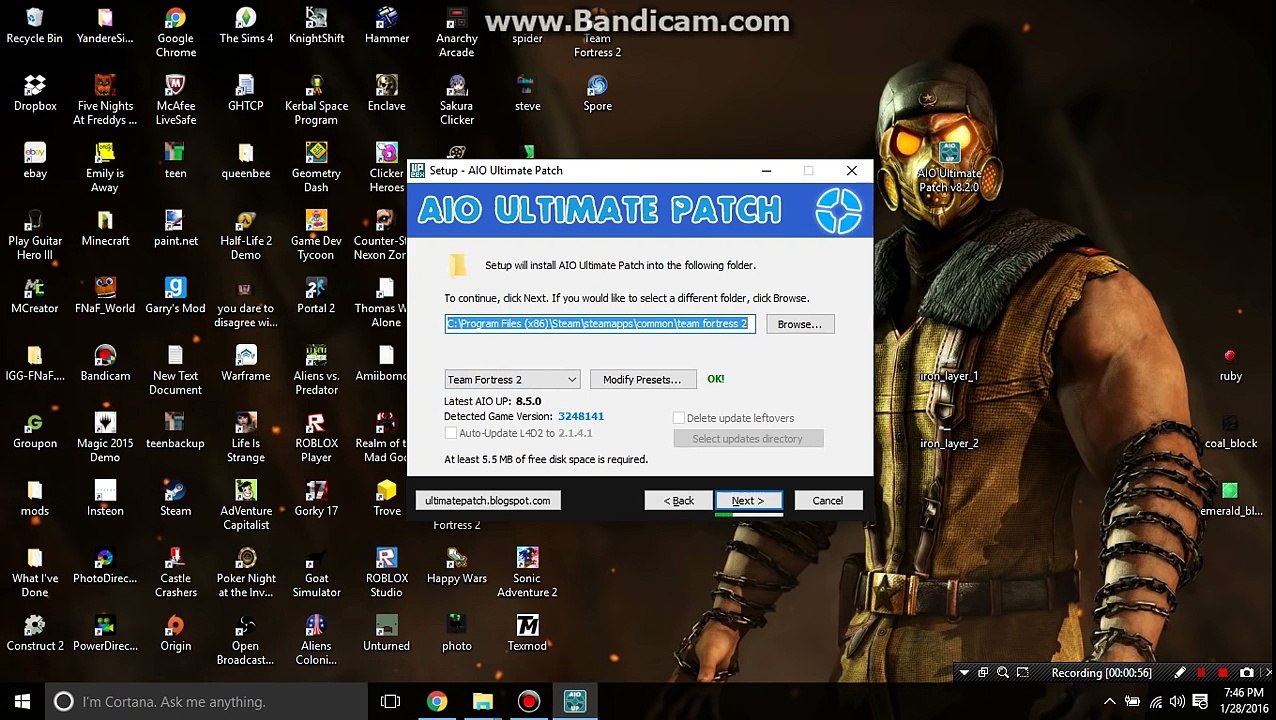Select the Unturned desktop icon
Image resolution: width=1276 pixels, height=720 pixels.
tap(386, 634)
